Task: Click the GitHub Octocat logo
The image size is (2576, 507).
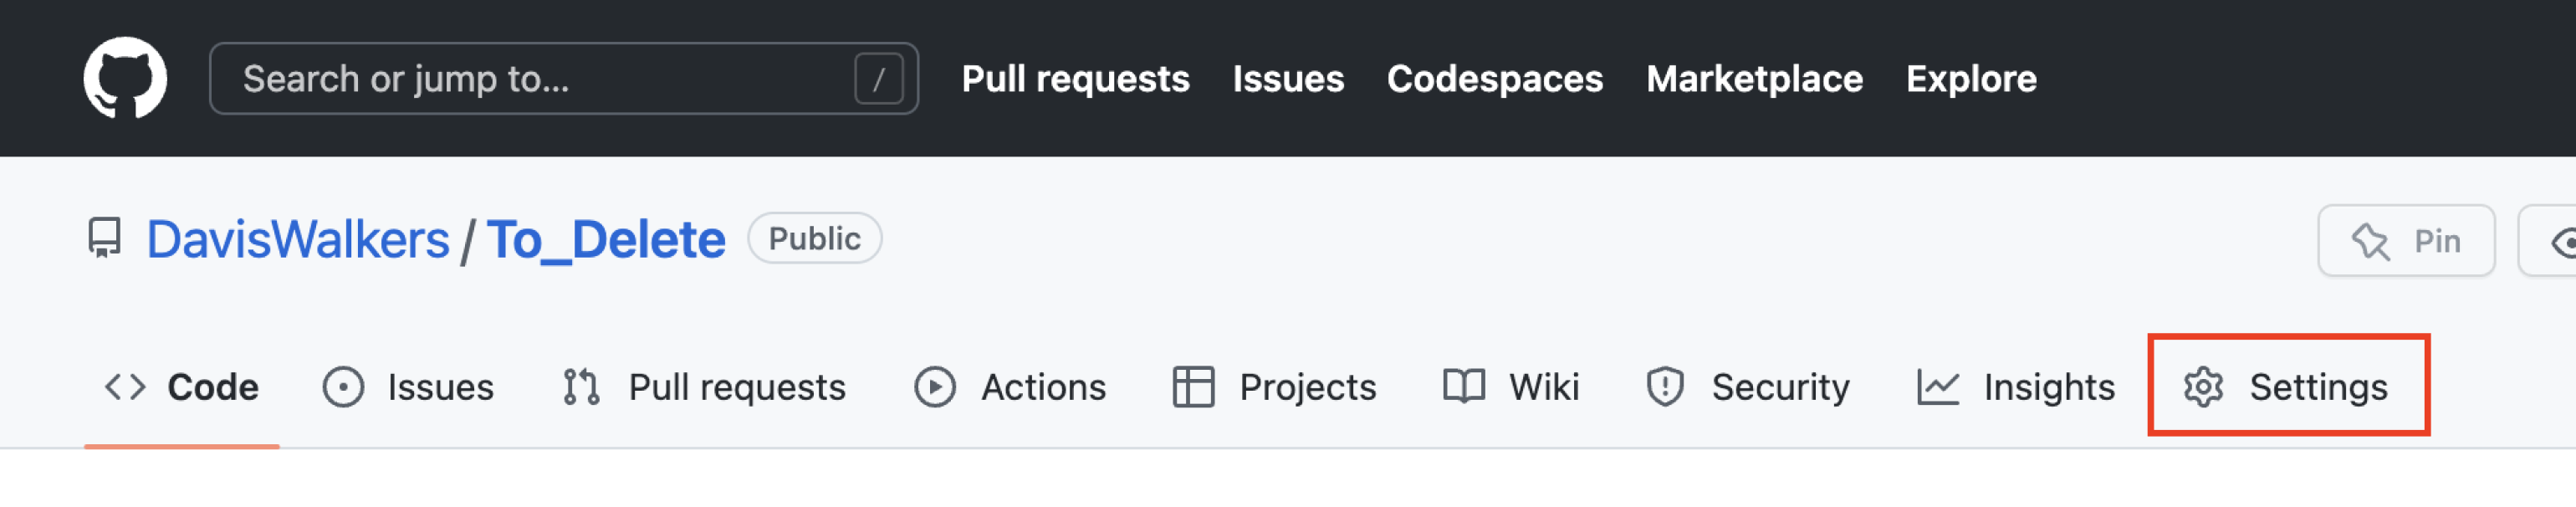Action: 125,78
